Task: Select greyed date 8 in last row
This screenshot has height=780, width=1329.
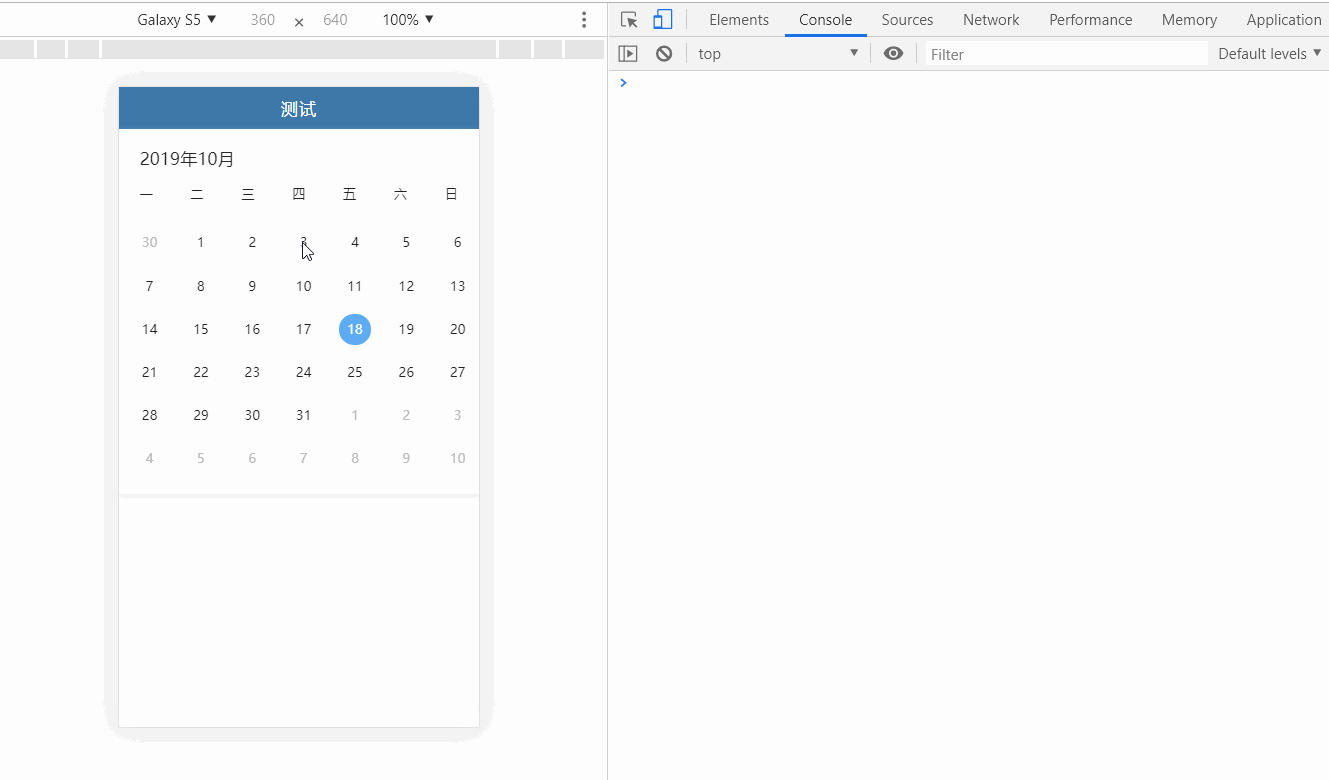Action: (x=355, y=458)
